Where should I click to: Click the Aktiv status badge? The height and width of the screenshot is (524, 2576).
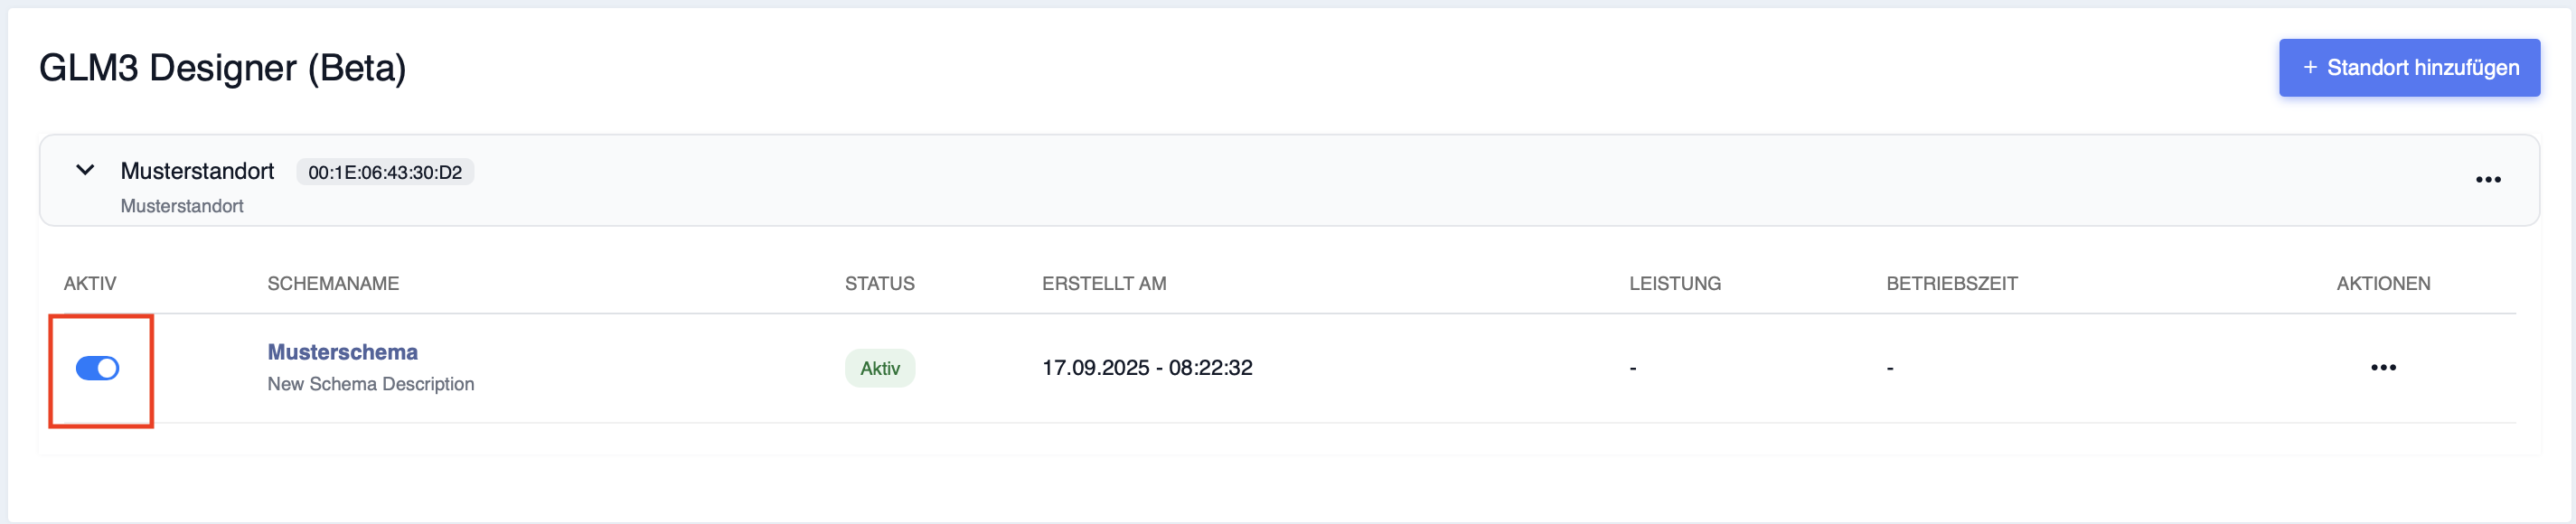click(x=879, y=368)
